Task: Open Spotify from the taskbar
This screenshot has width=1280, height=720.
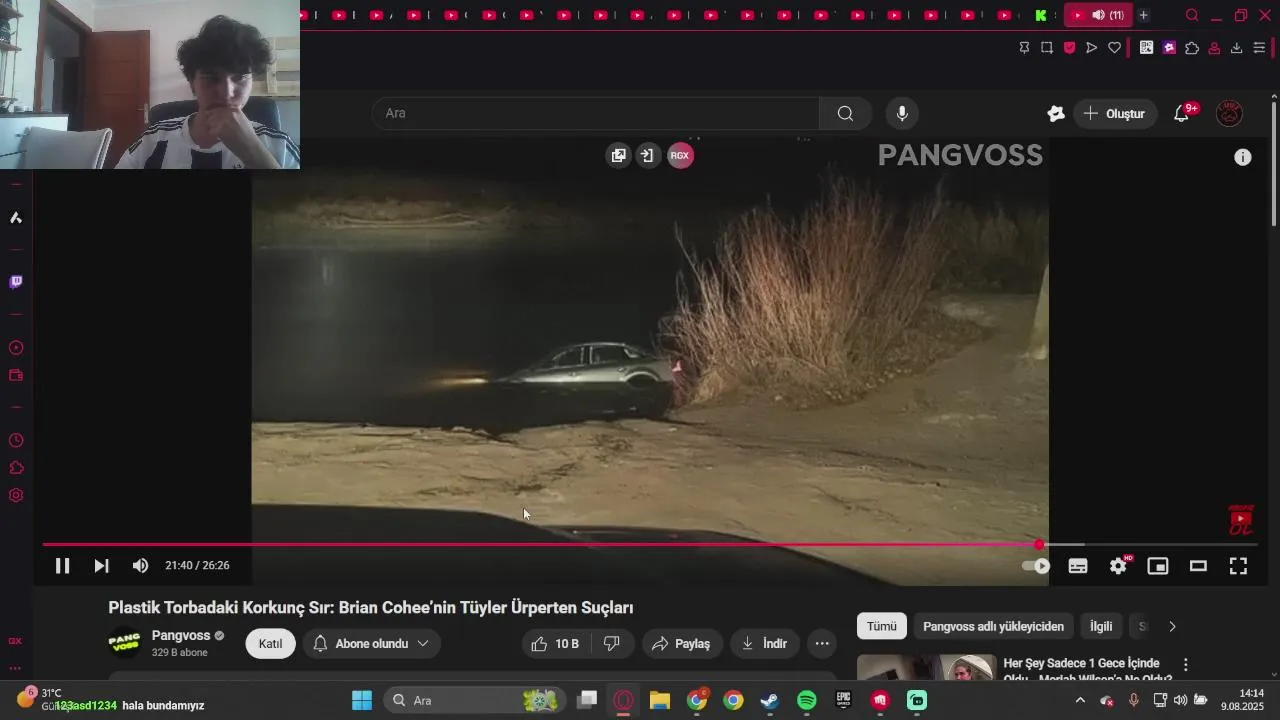Action: (807, 700)
